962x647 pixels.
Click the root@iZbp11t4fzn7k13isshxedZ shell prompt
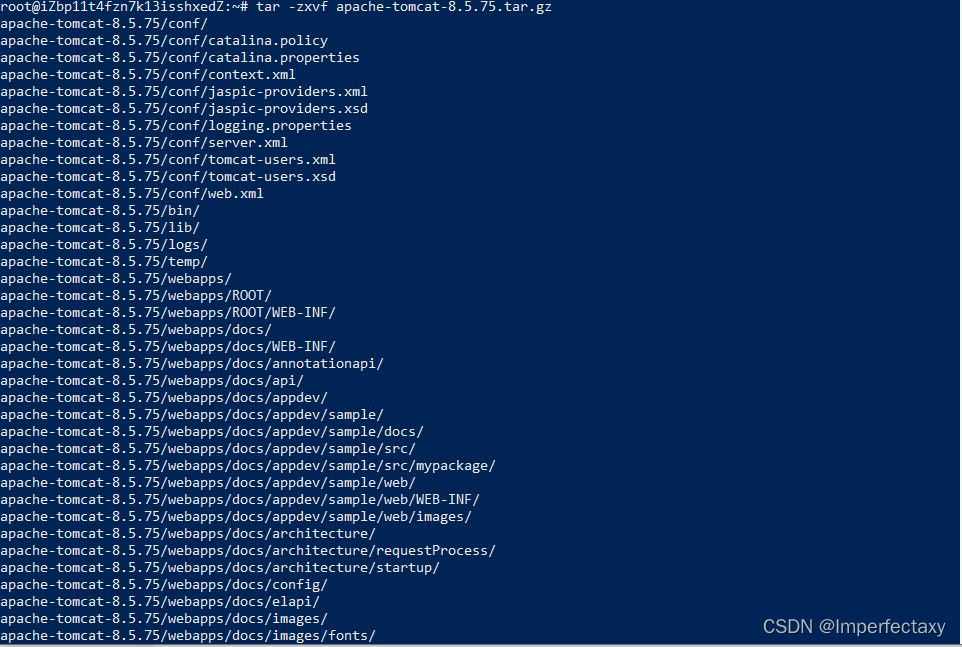(124, 7)
